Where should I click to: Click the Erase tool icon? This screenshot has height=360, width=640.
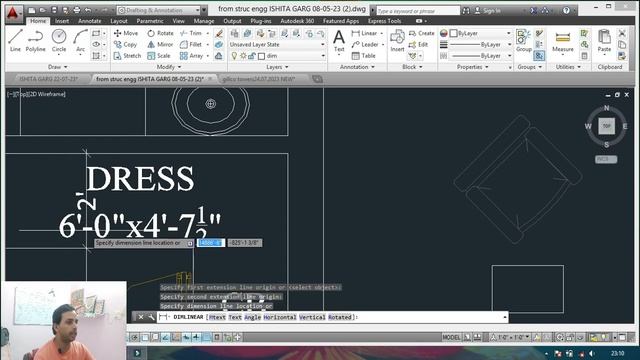[x=219, y=33]
